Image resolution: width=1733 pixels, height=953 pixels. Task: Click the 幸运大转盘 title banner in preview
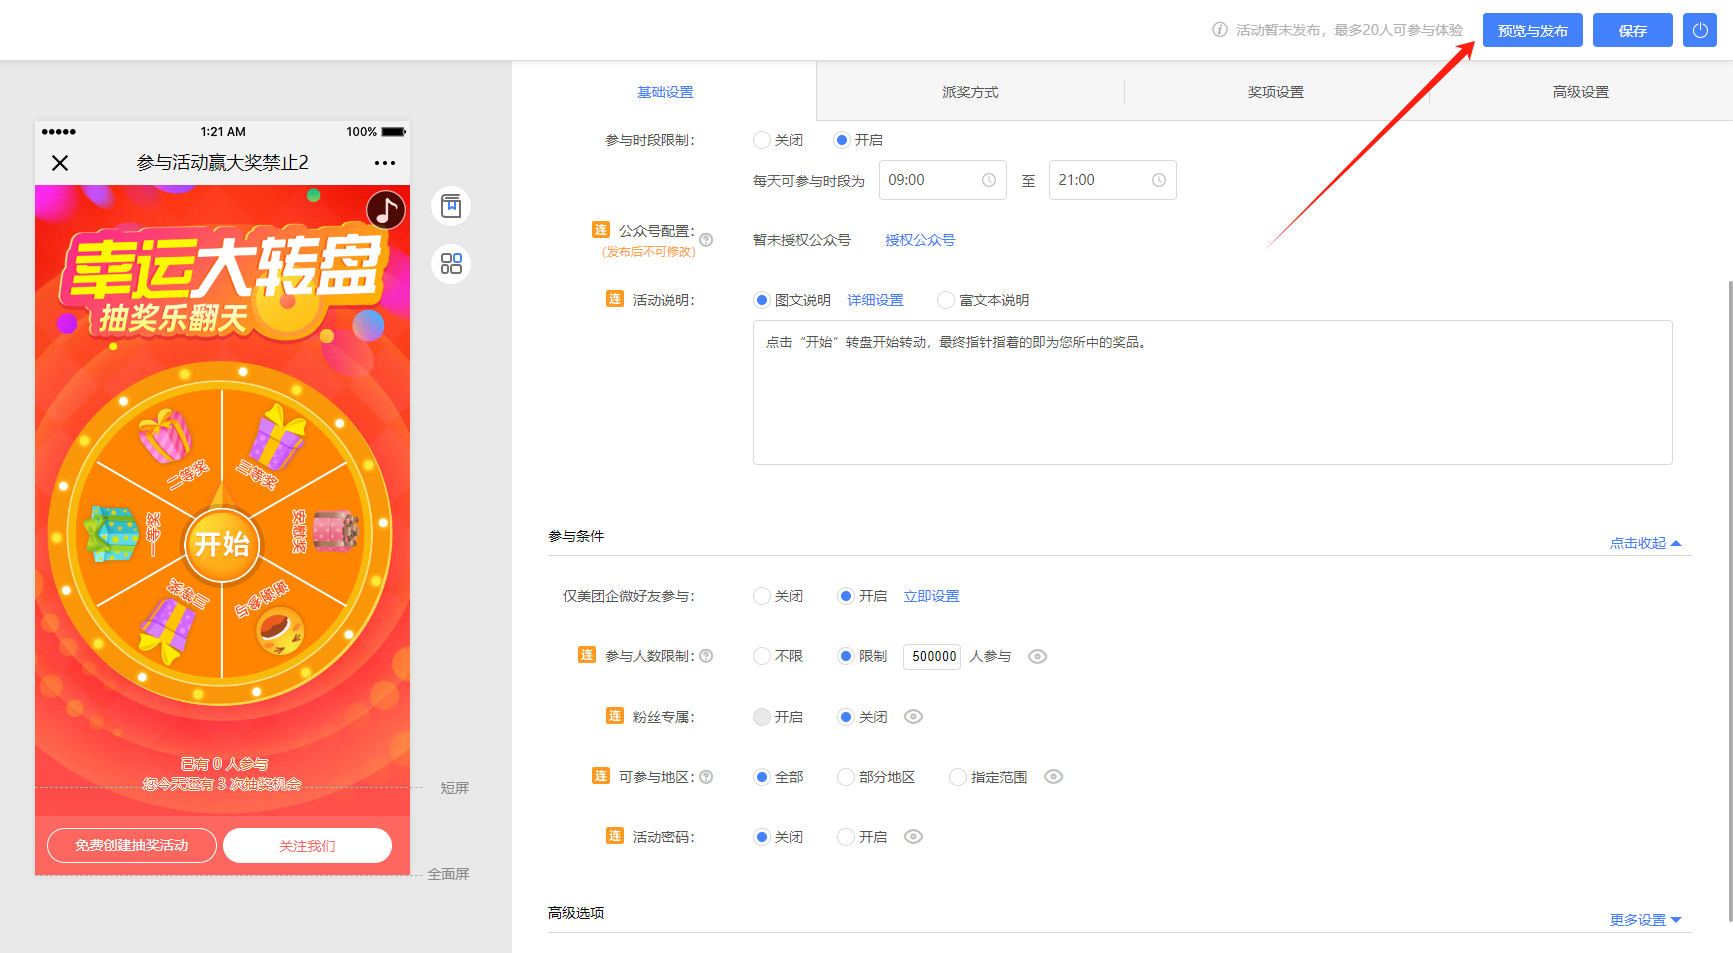click(224, 268)
